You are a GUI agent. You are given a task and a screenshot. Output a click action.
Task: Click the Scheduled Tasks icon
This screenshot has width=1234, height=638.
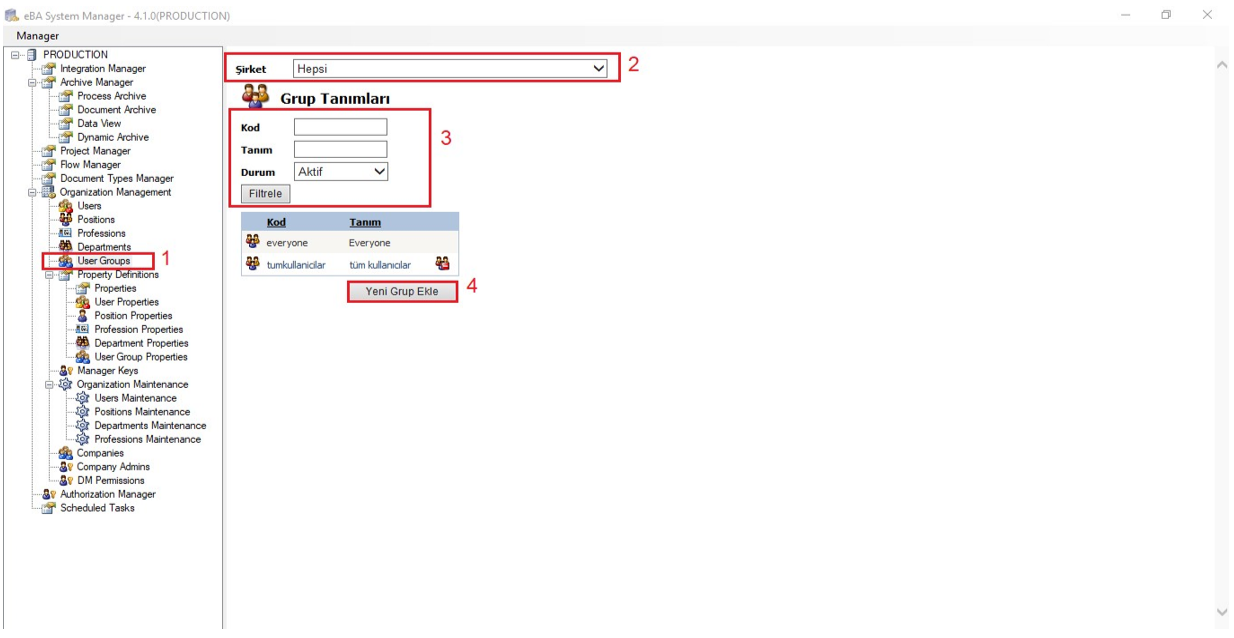coord(49,508)
